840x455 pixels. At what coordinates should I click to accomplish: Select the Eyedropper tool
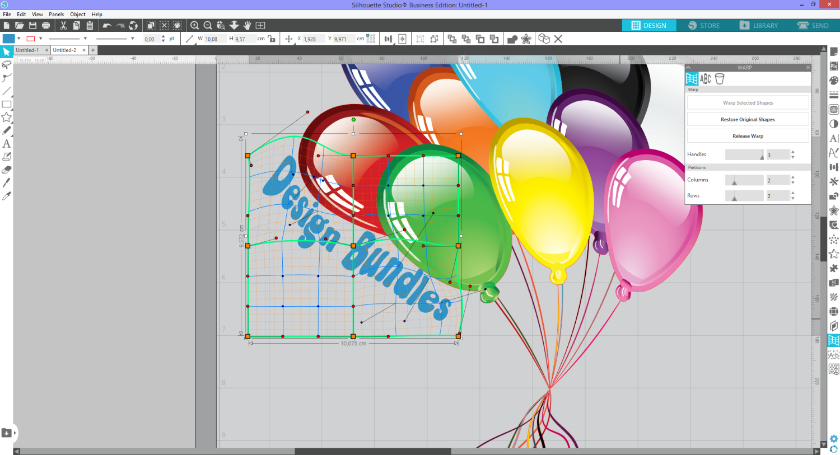(x=6, y=196)
